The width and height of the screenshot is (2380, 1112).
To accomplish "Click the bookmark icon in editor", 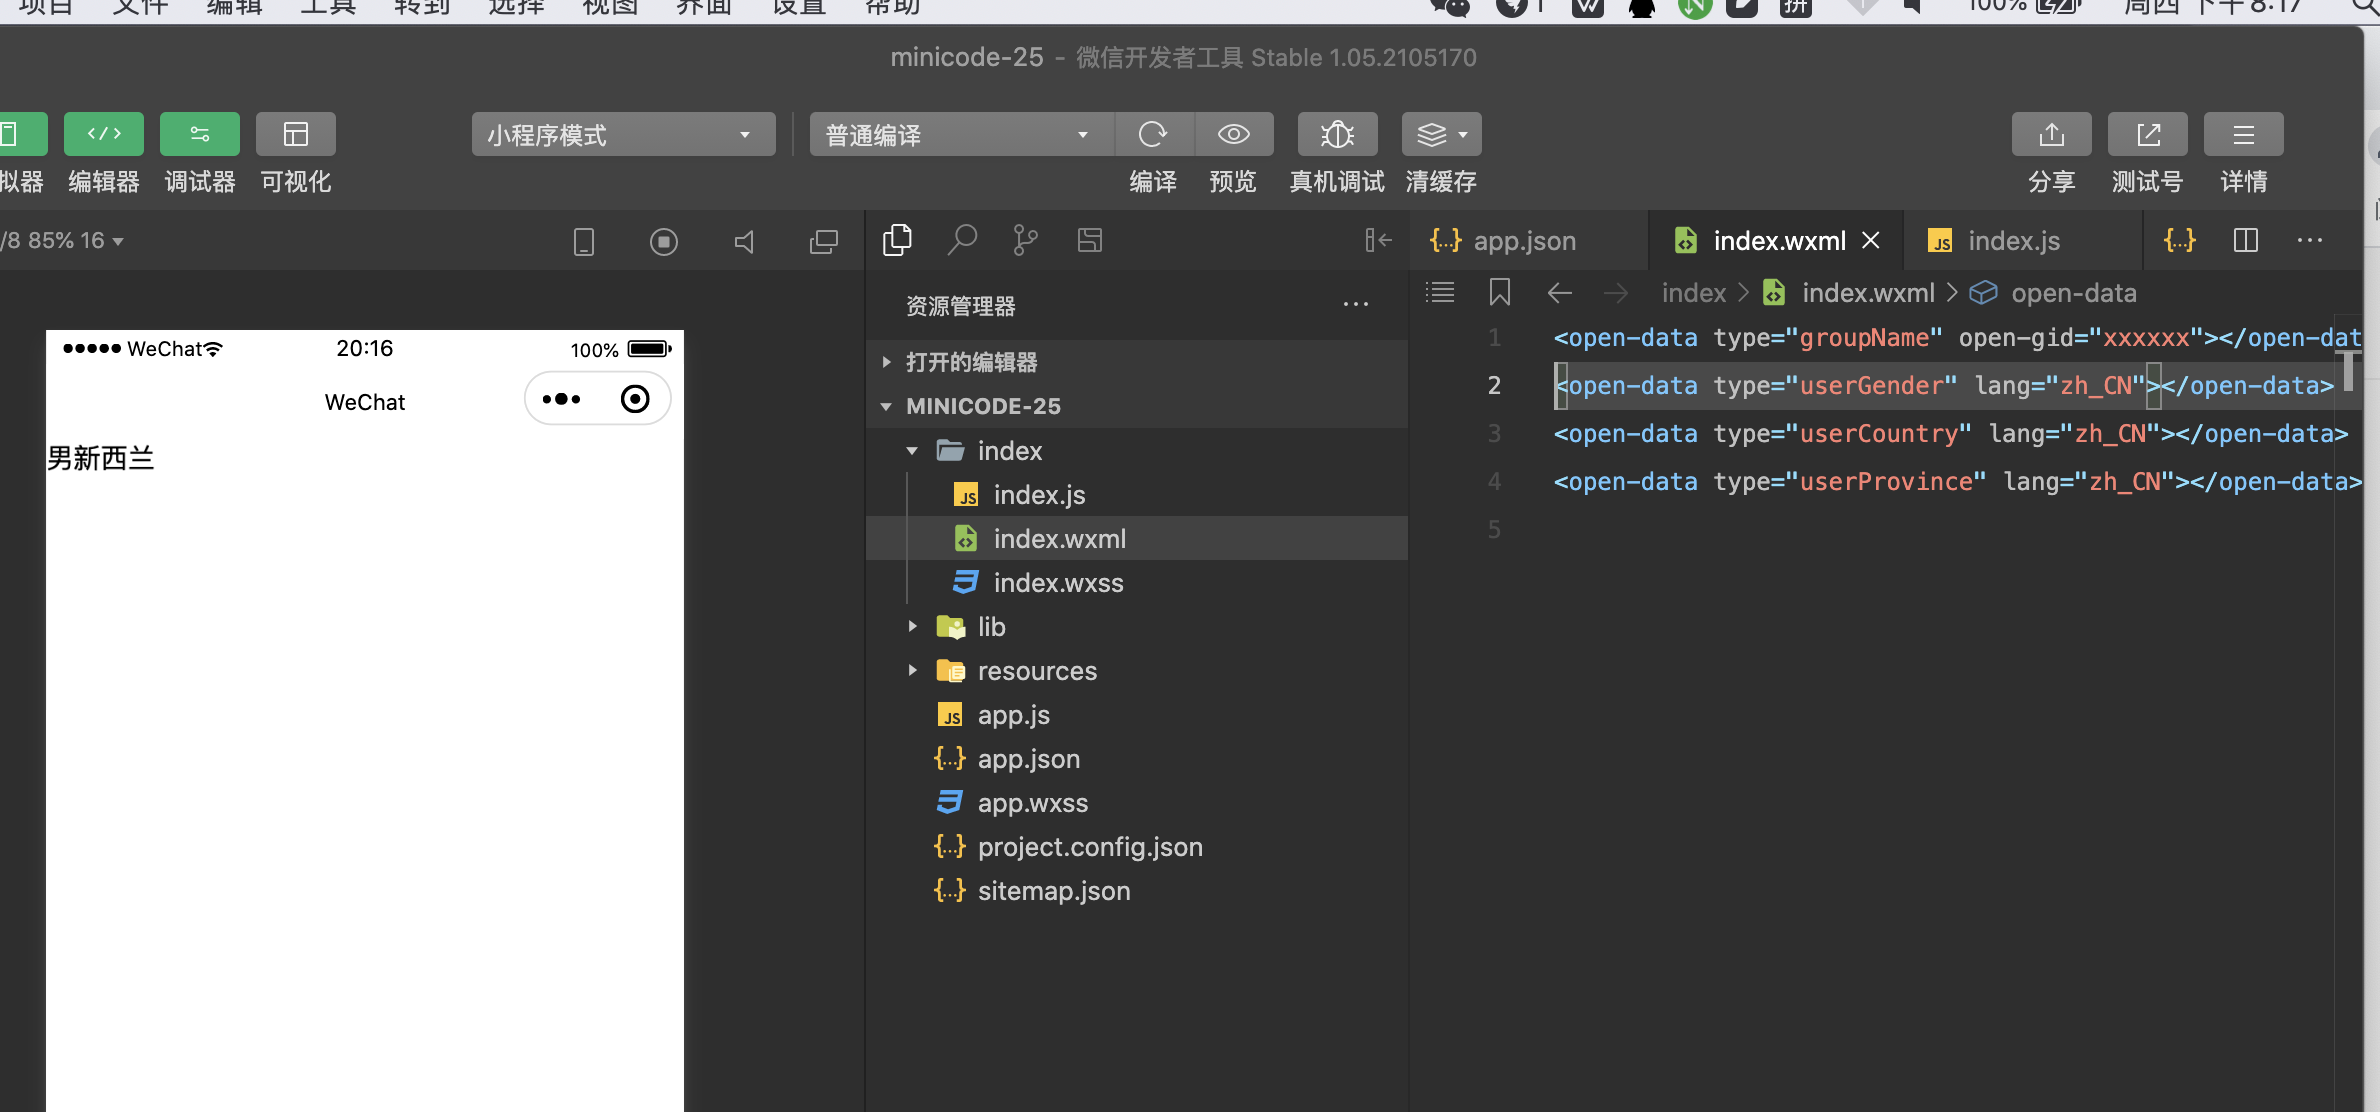I will click(1499, 293).
